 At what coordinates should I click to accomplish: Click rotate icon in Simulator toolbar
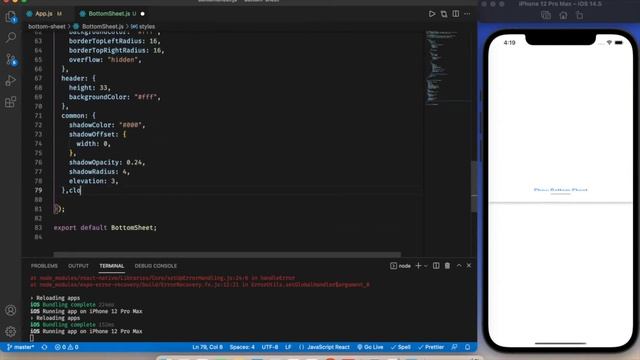(x=580, y=16)
